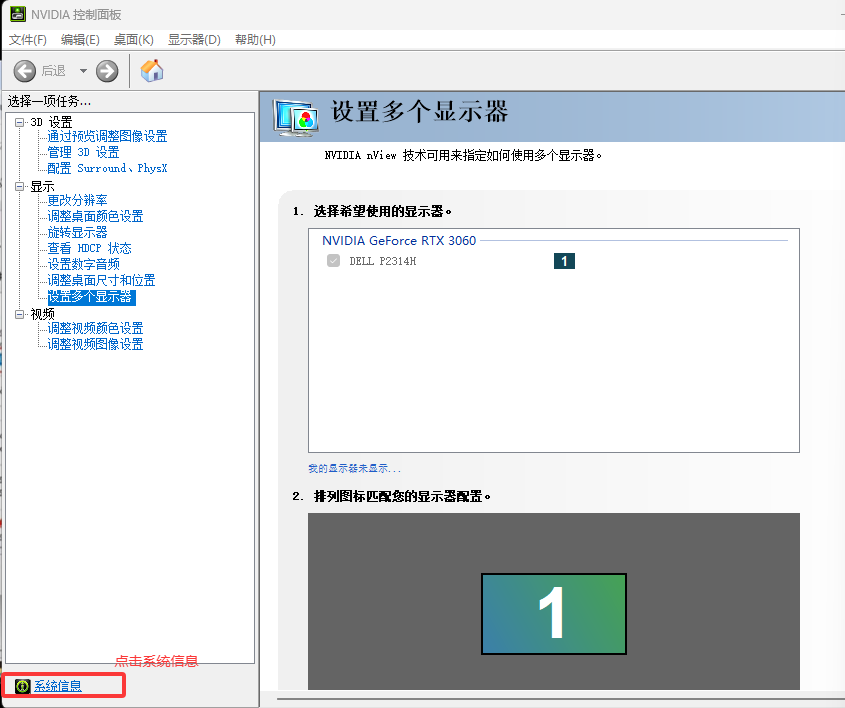Click the system information icon at bottom left
The height and width of the screenshot is (708, 845).
(x=22, y=686)
